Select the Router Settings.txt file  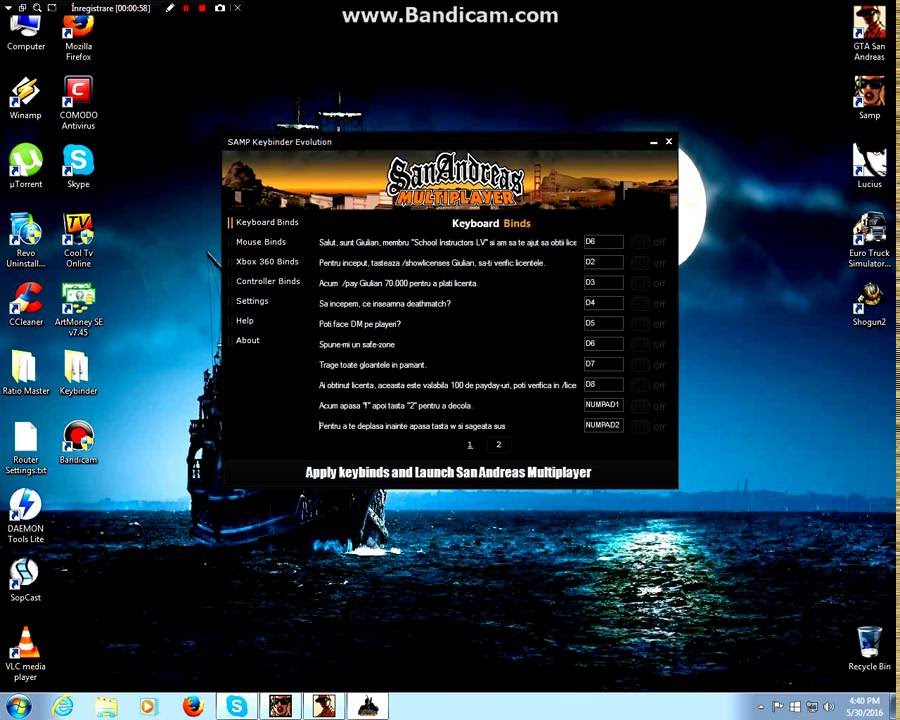tap(25, 448)
